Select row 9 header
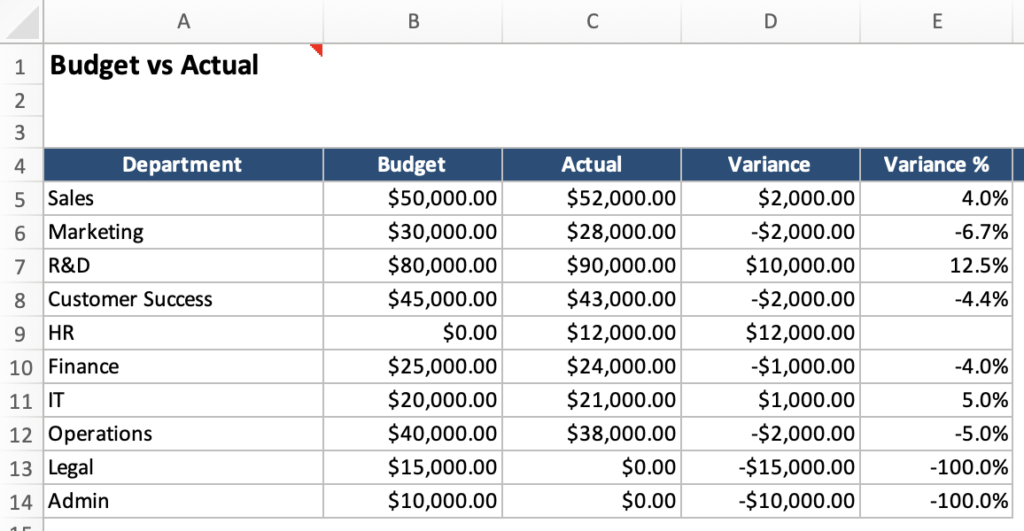 pyautogui.click(x=21, y=333)
